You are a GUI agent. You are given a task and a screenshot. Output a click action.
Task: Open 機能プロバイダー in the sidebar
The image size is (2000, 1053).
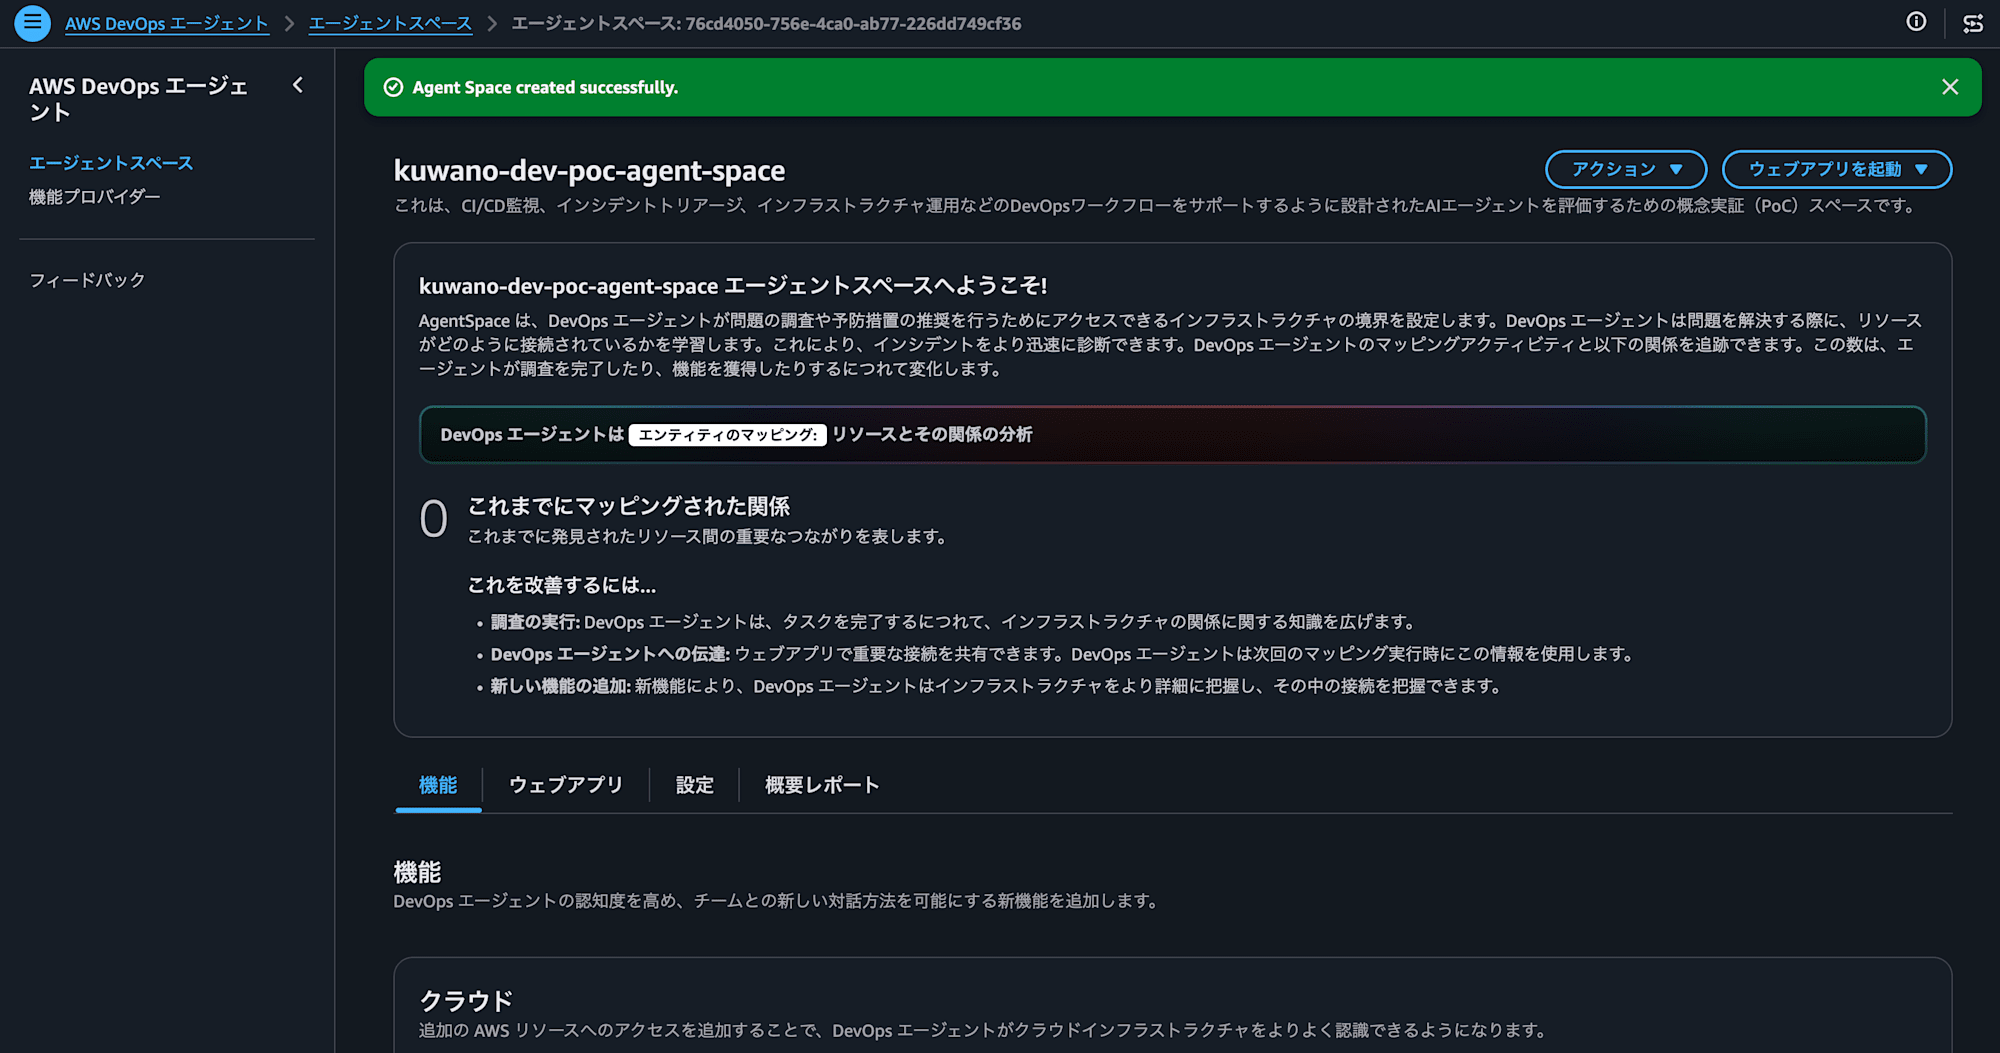(95, 197)
